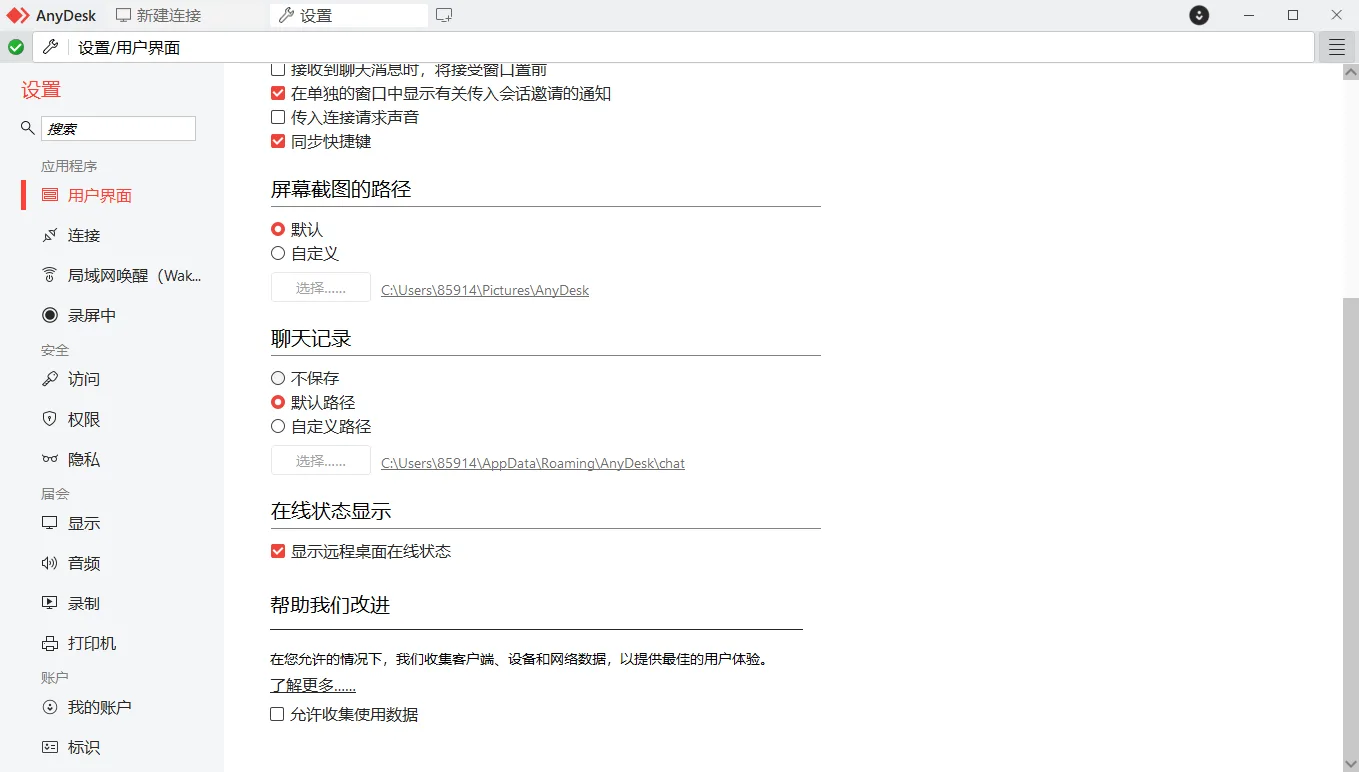Click the shield icon for 权限
Screen dimensions: 1359x772
[x=49, y=420]
